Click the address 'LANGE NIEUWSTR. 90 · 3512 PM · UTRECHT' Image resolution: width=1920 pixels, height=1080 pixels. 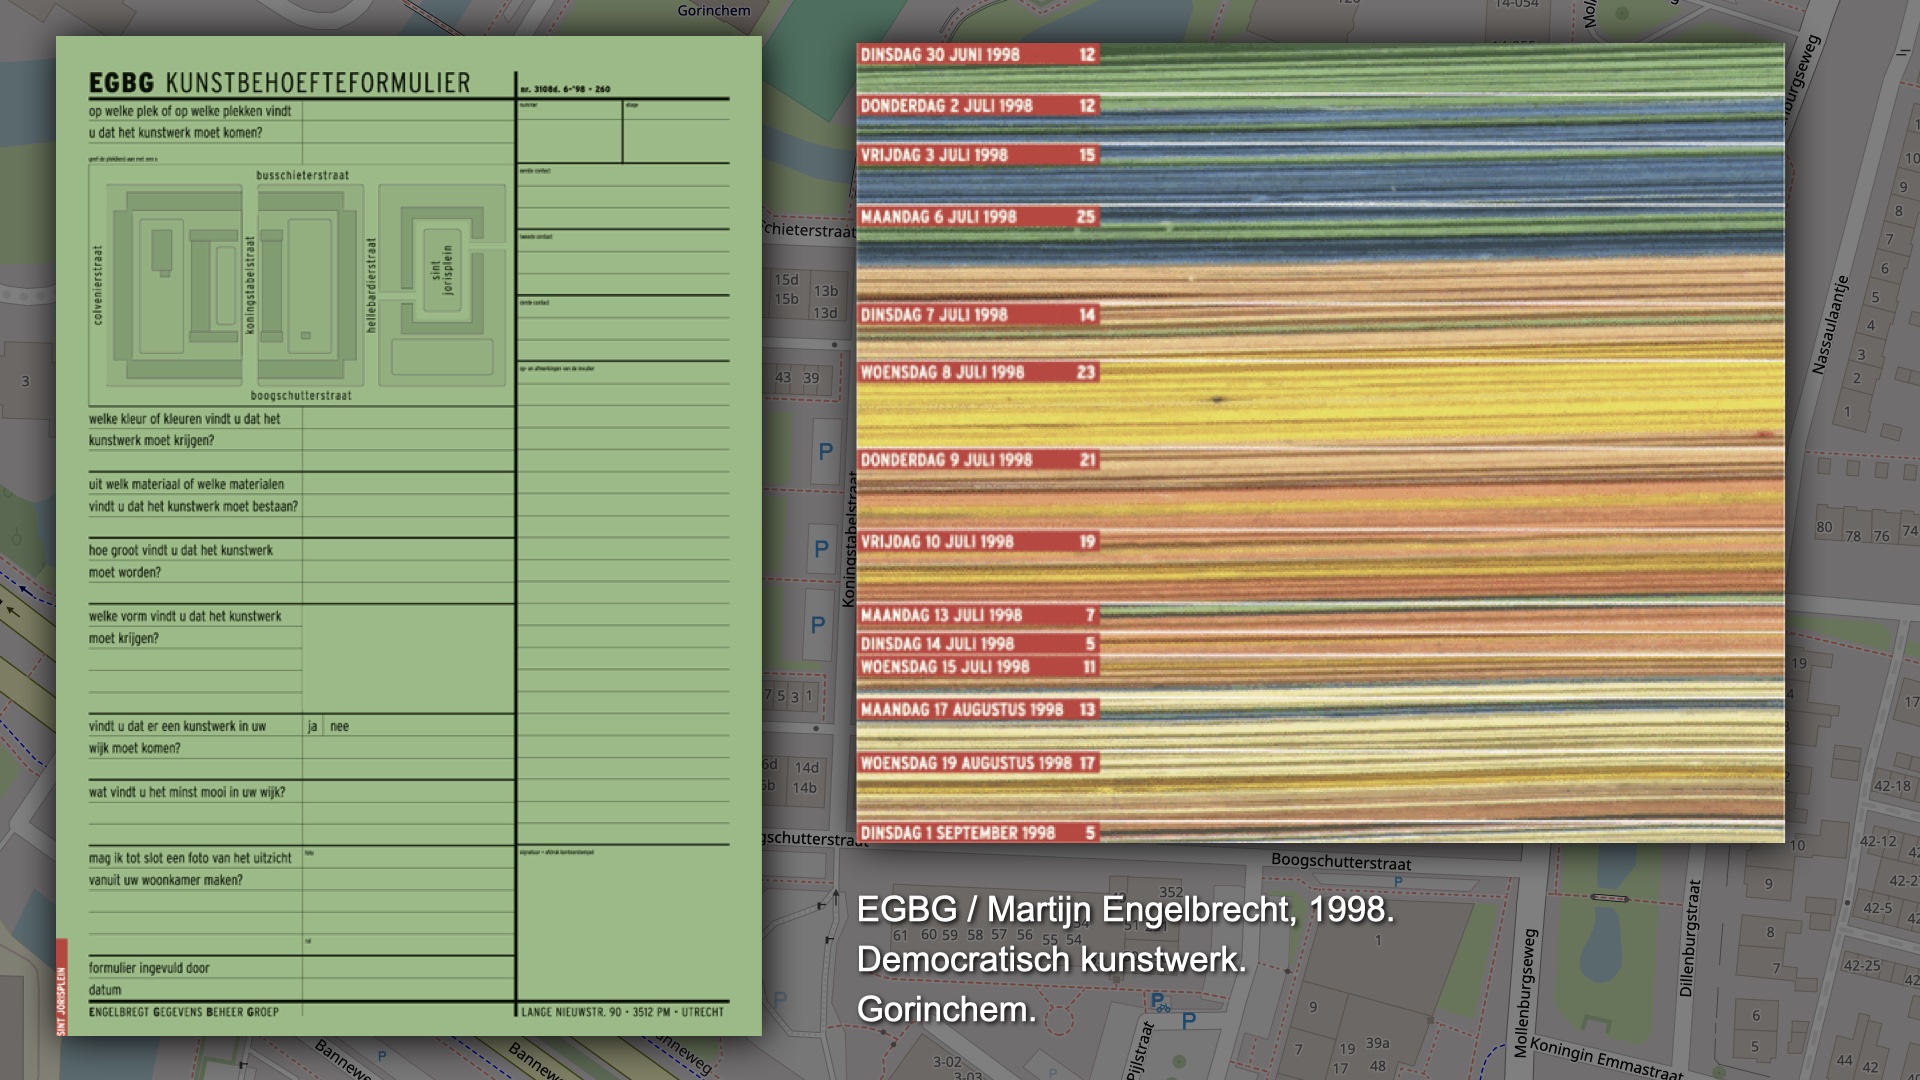(622, 1012)
